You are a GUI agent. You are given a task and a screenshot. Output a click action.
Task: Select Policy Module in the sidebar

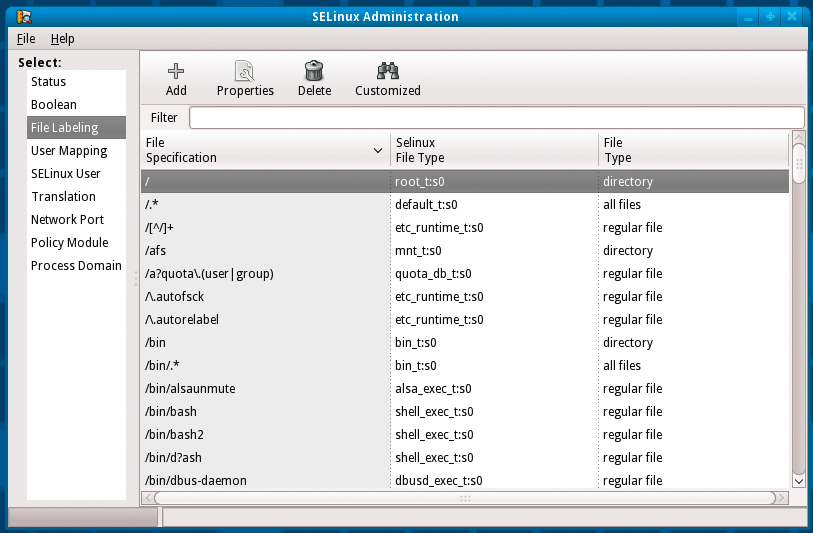tap(76, 242)
